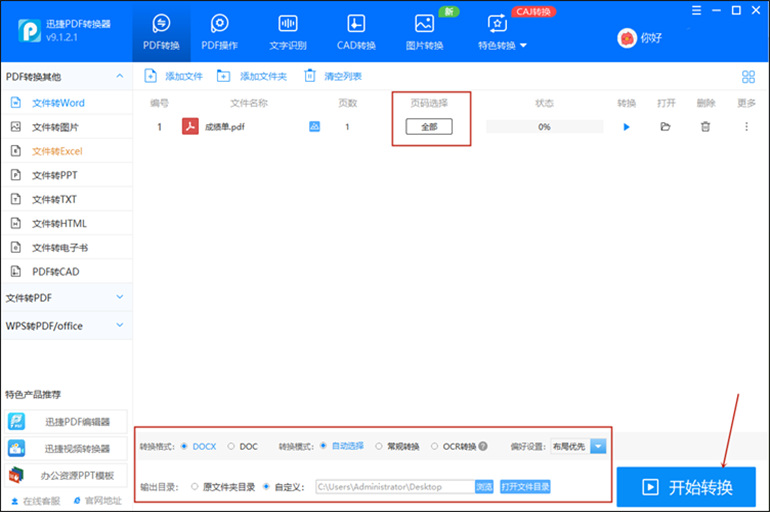770x512 pixels.
Task: Switch to the PDF操作 tab
Action: pyautogui.click(x=220, y=32)
